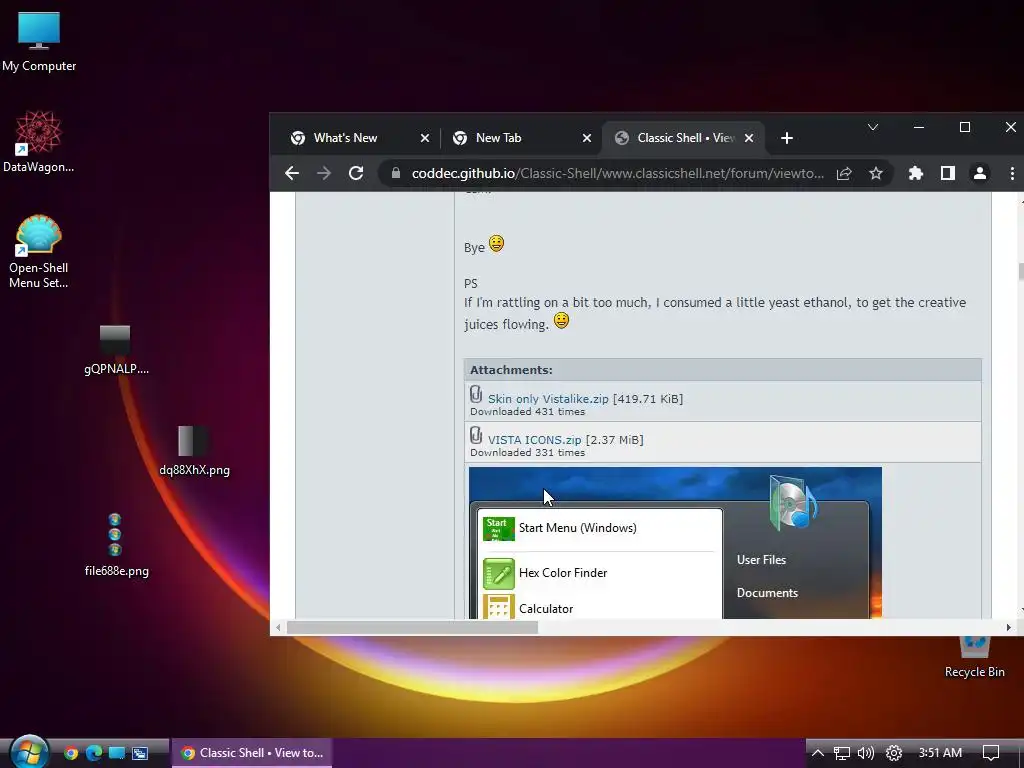Open Chrome three-dot menu

[1012, 173]
